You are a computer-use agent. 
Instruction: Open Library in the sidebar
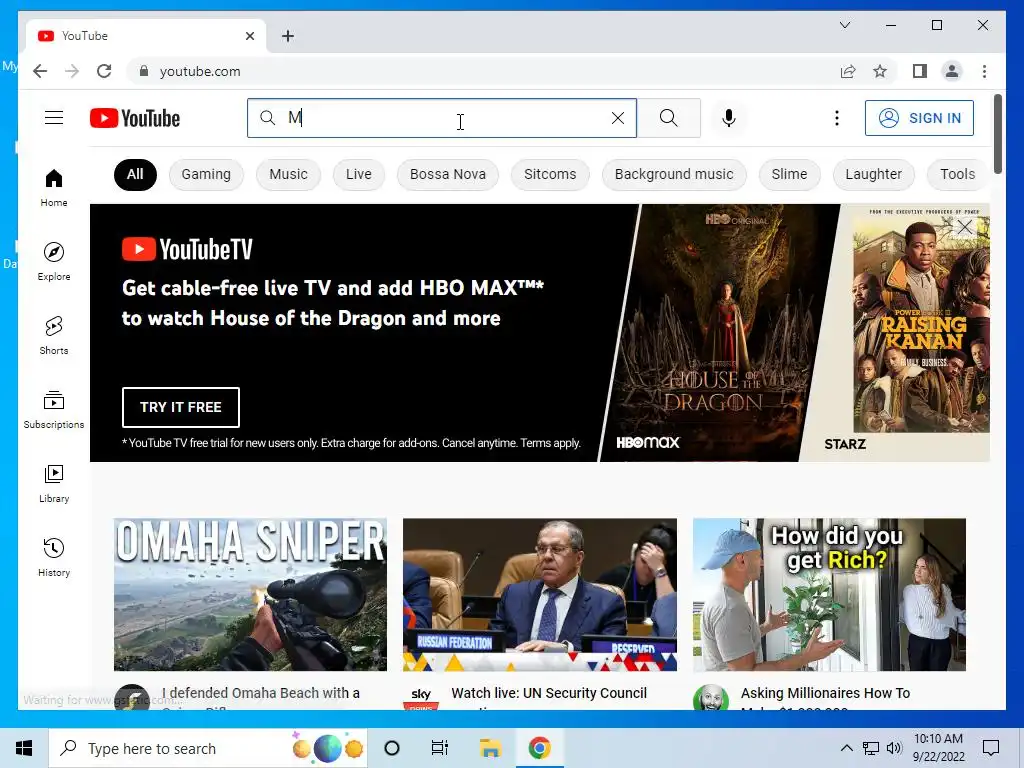click(x=54, y=483)
